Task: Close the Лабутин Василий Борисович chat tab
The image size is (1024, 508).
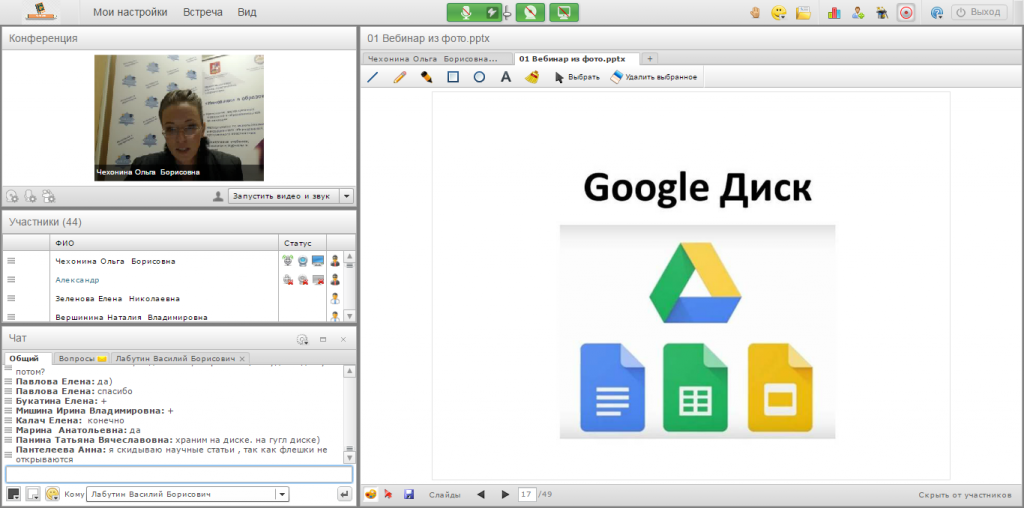Action: click(242, 358)
